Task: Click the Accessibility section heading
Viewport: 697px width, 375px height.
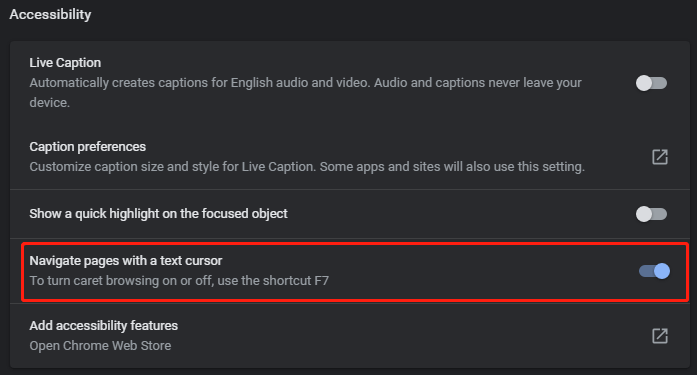Action: tap(50, 15)
